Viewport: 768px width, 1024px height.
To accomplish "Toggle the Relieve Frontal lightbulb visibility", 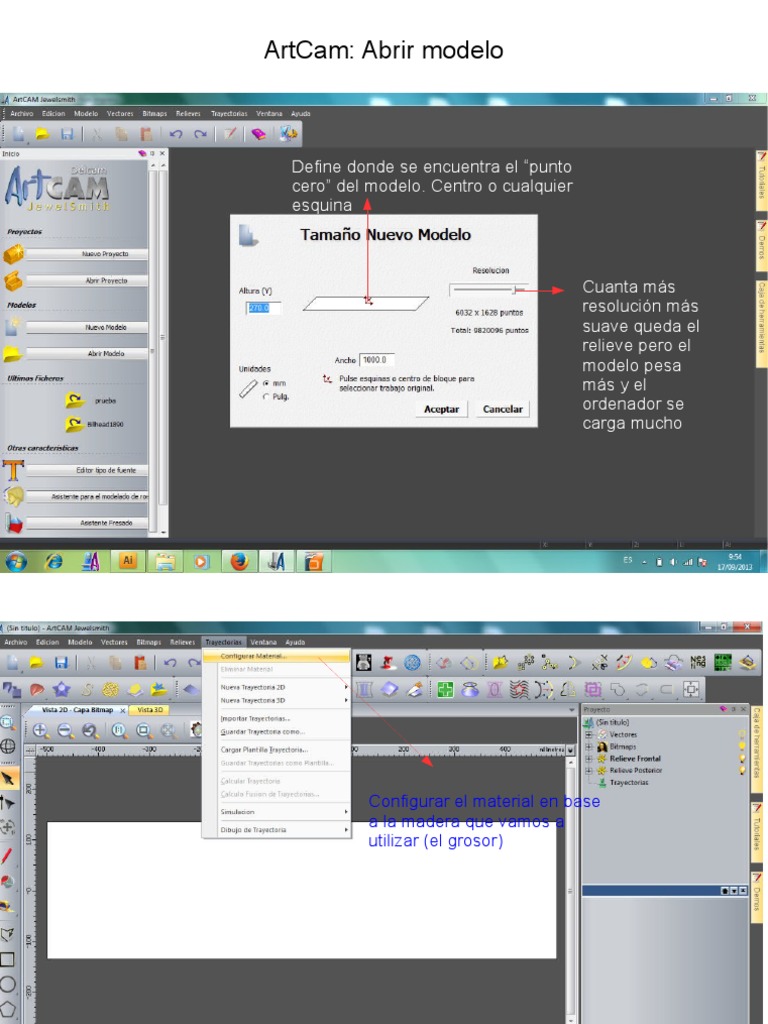I will pyautogui.click(x=741, y=758).
